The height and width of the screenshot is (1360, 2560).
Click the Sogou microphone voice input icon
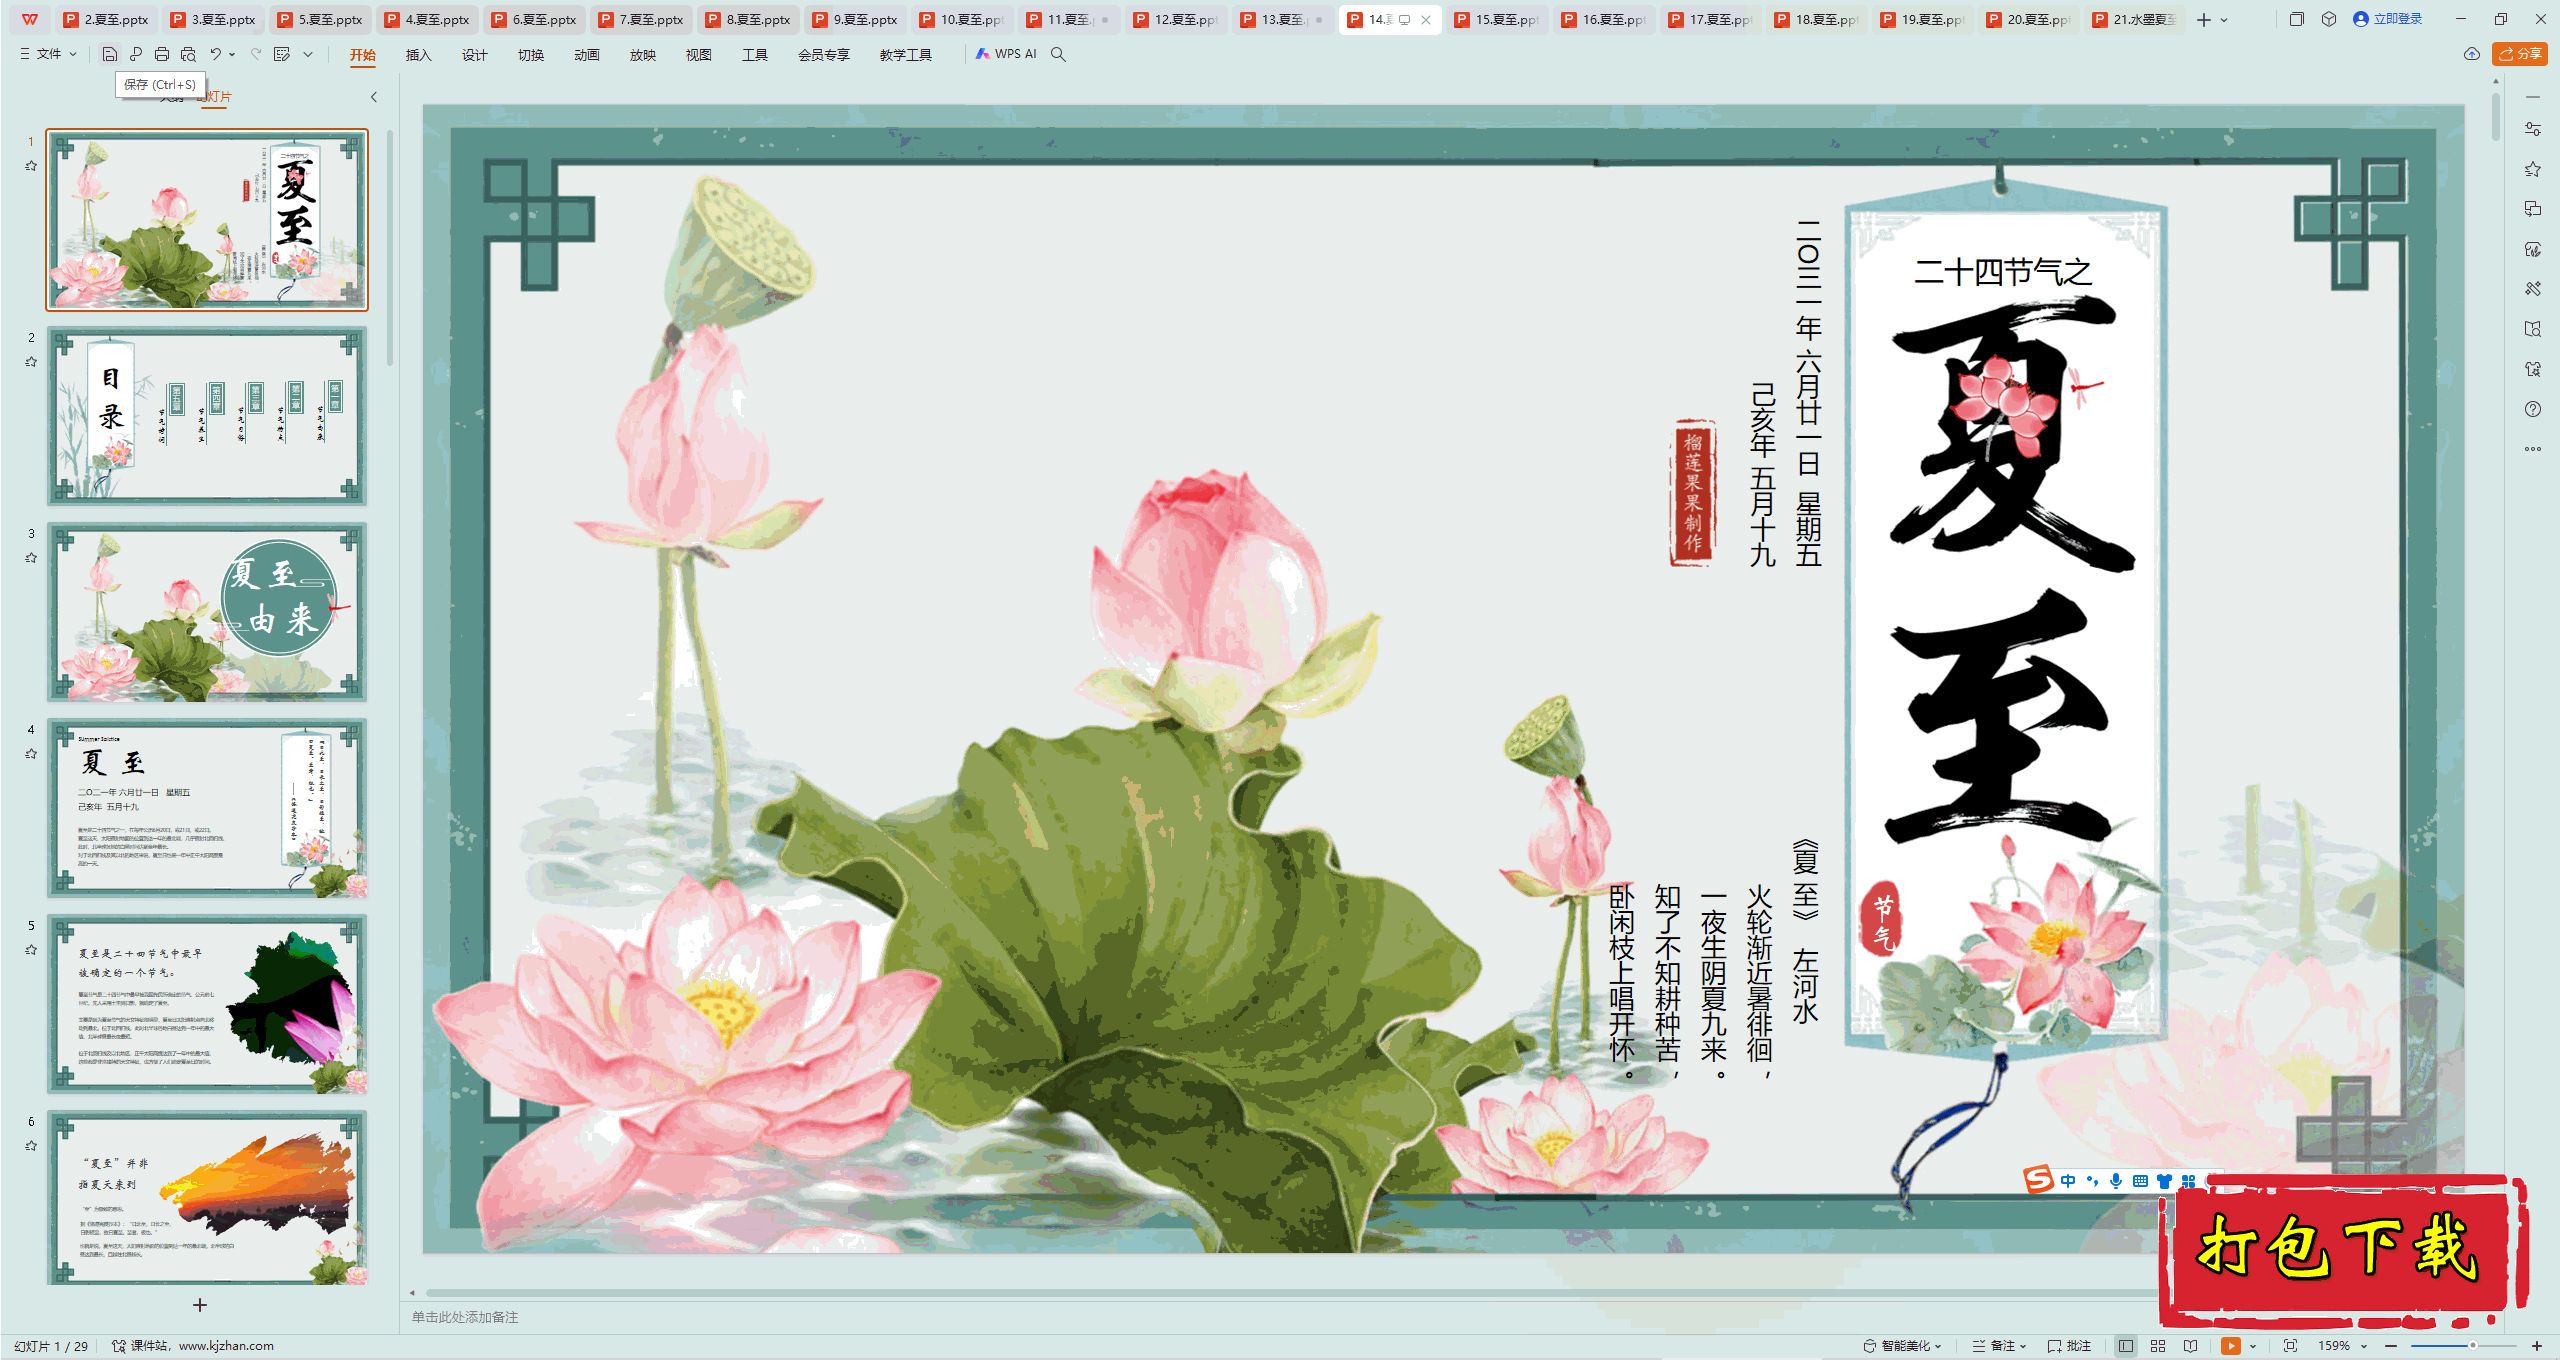point(2116,1181)
